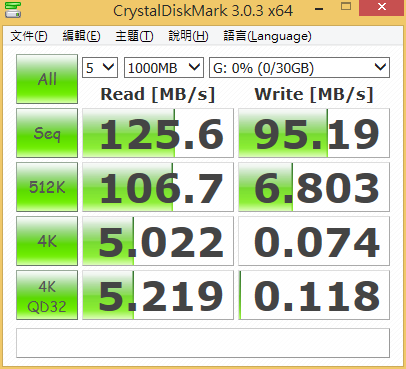Image resolution: width=406 pixels, height=369 pixels.
Task: Maximize the CrystalDiskMark window
Action: coord(346,7)
